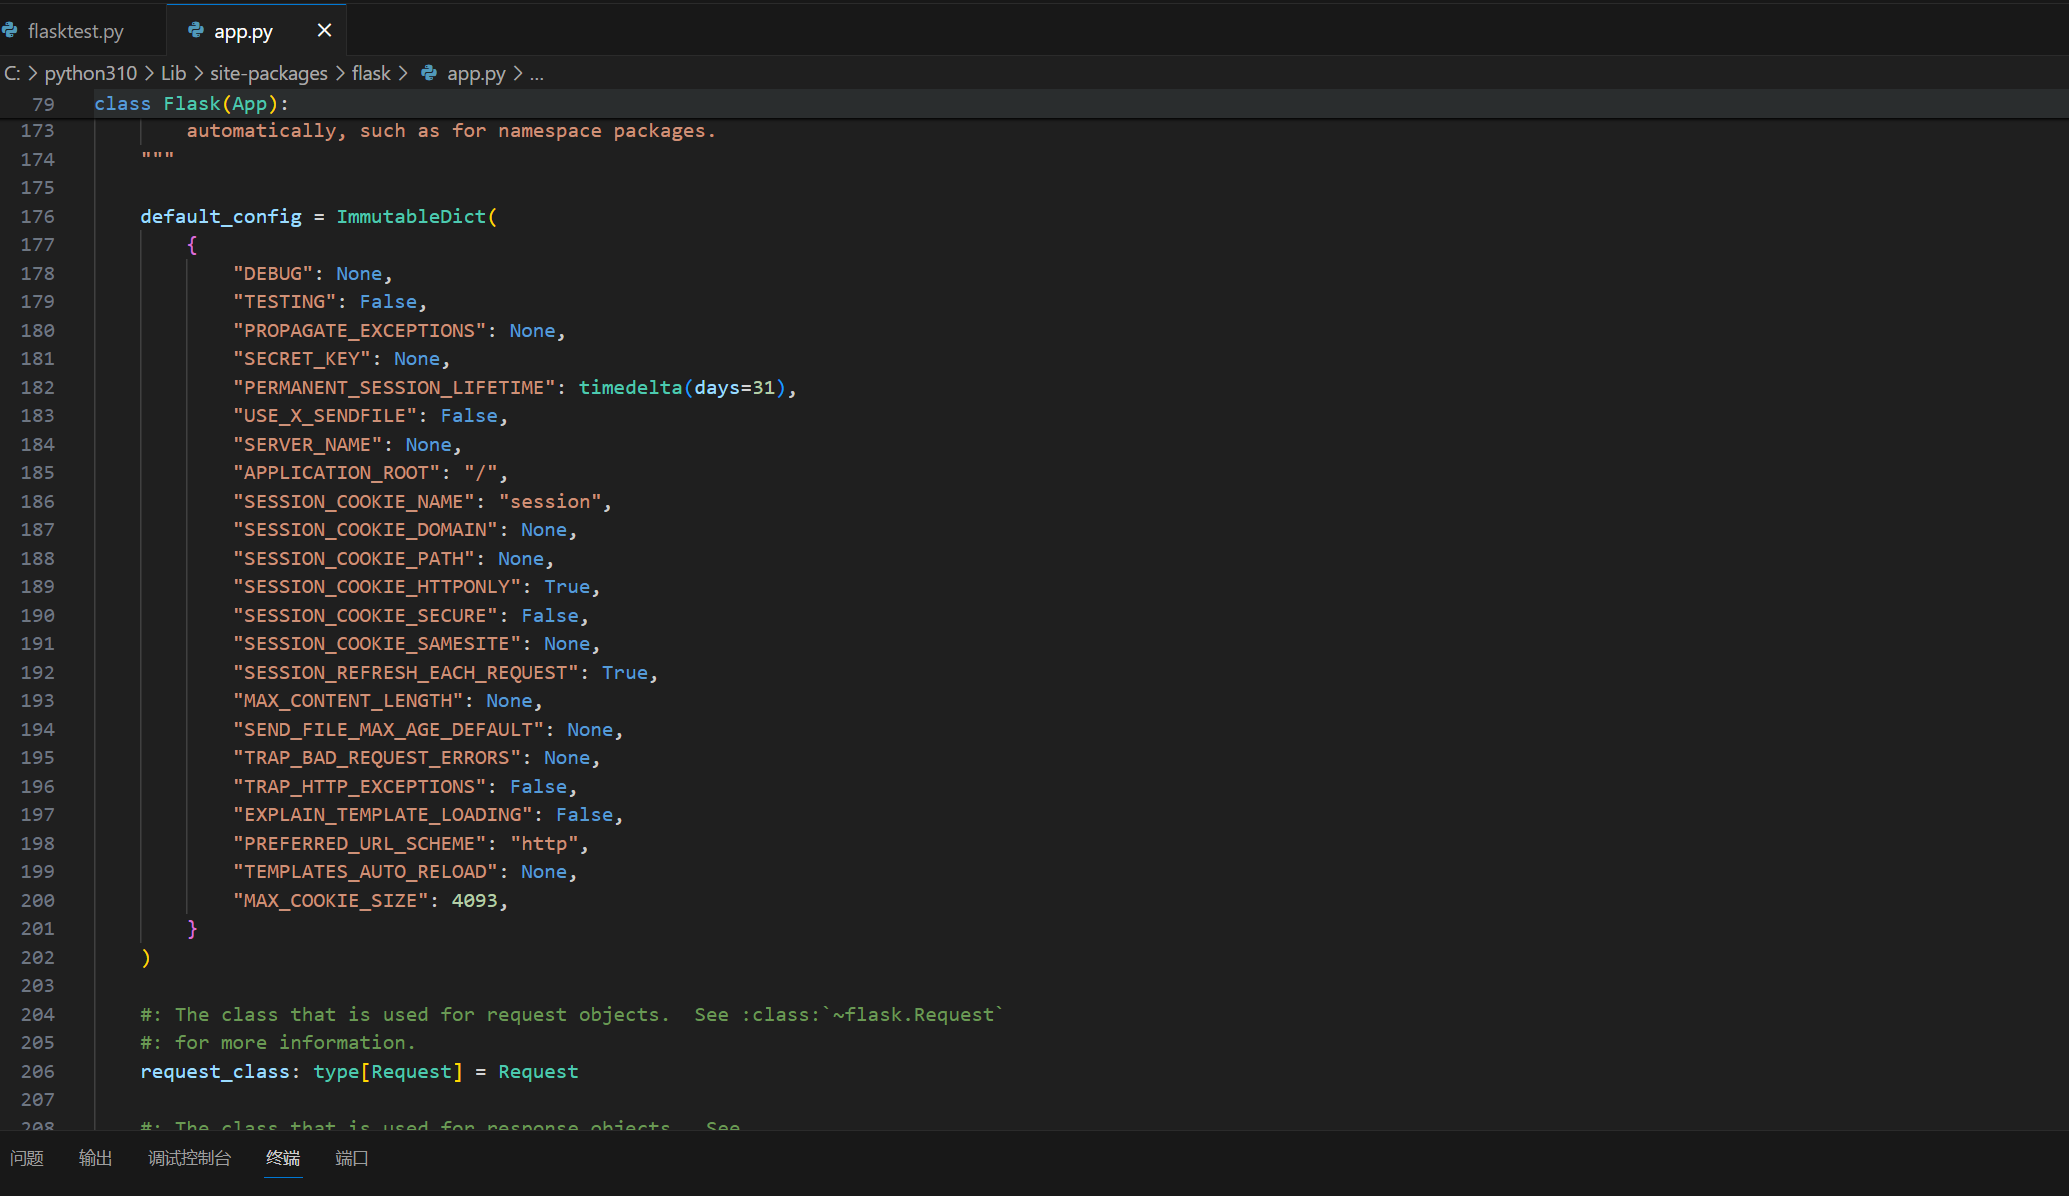Click the Lib breadcrumb segment

click(x=173, y=73)
